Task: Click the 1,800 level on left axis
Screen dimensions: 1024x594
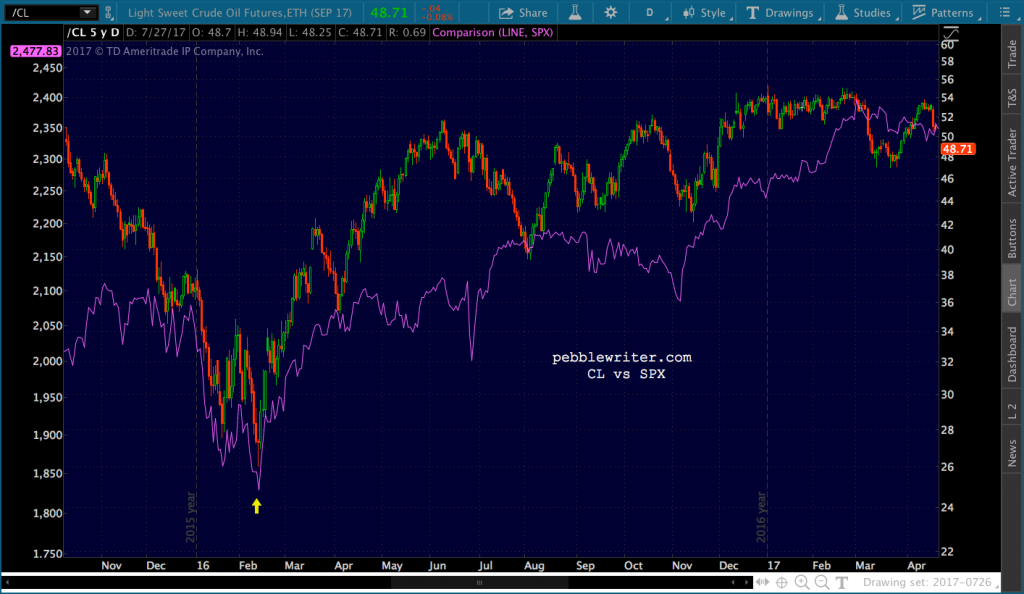Action: click(47, 513)
